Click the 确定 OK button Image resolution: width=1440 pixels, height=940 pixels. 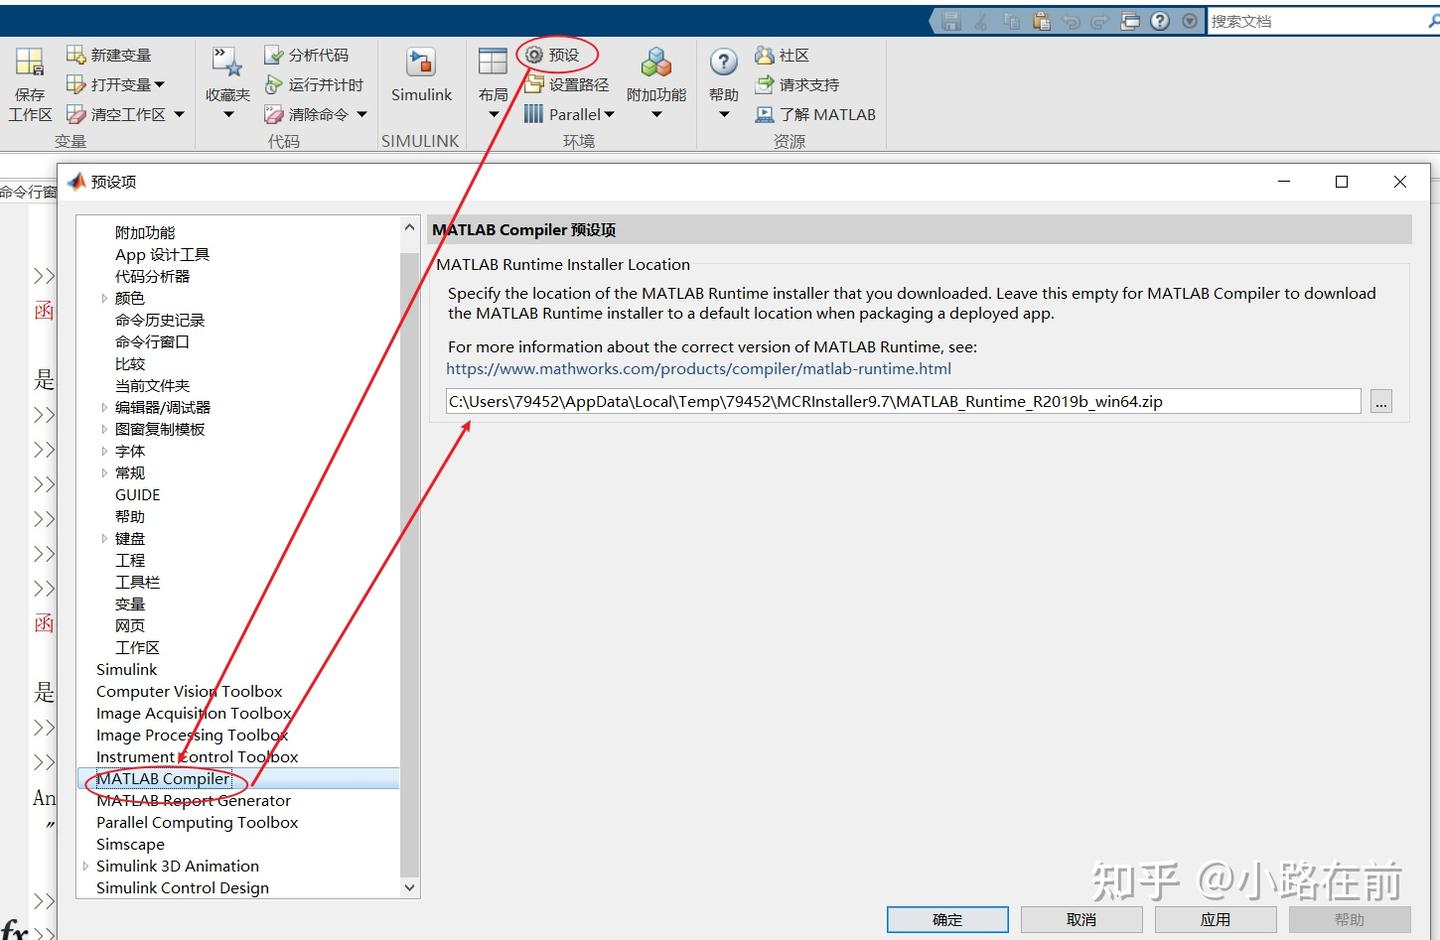(x=947, y=919)
